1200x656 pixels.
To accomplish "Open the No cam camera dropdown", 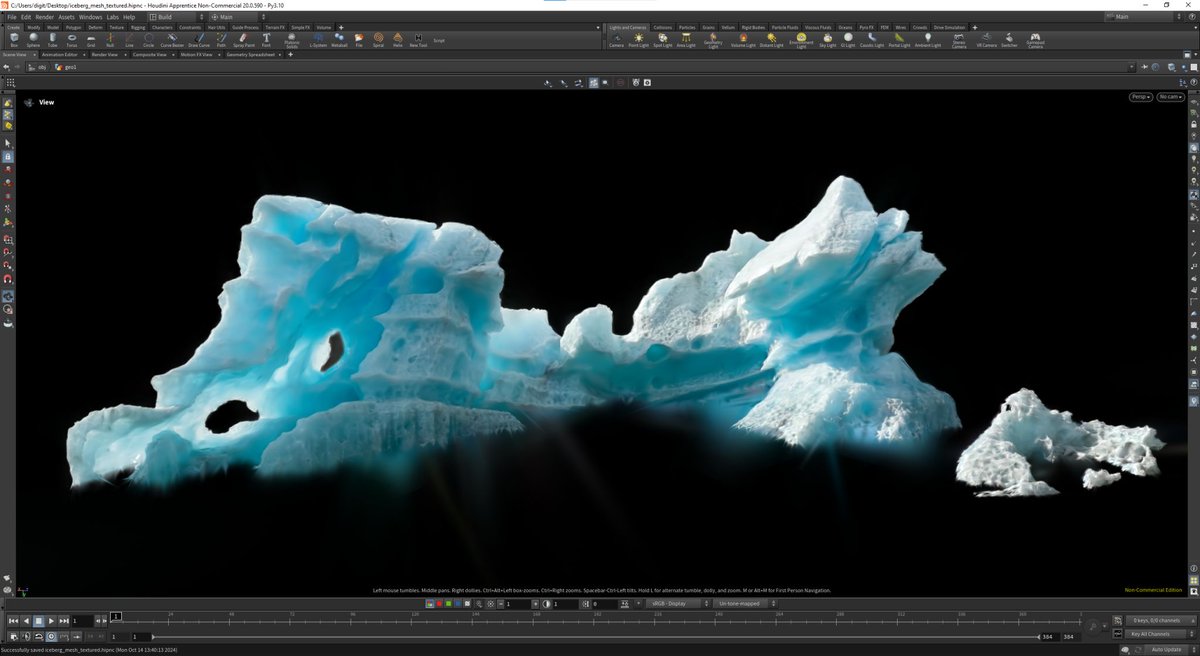I will coord(1170,97).
